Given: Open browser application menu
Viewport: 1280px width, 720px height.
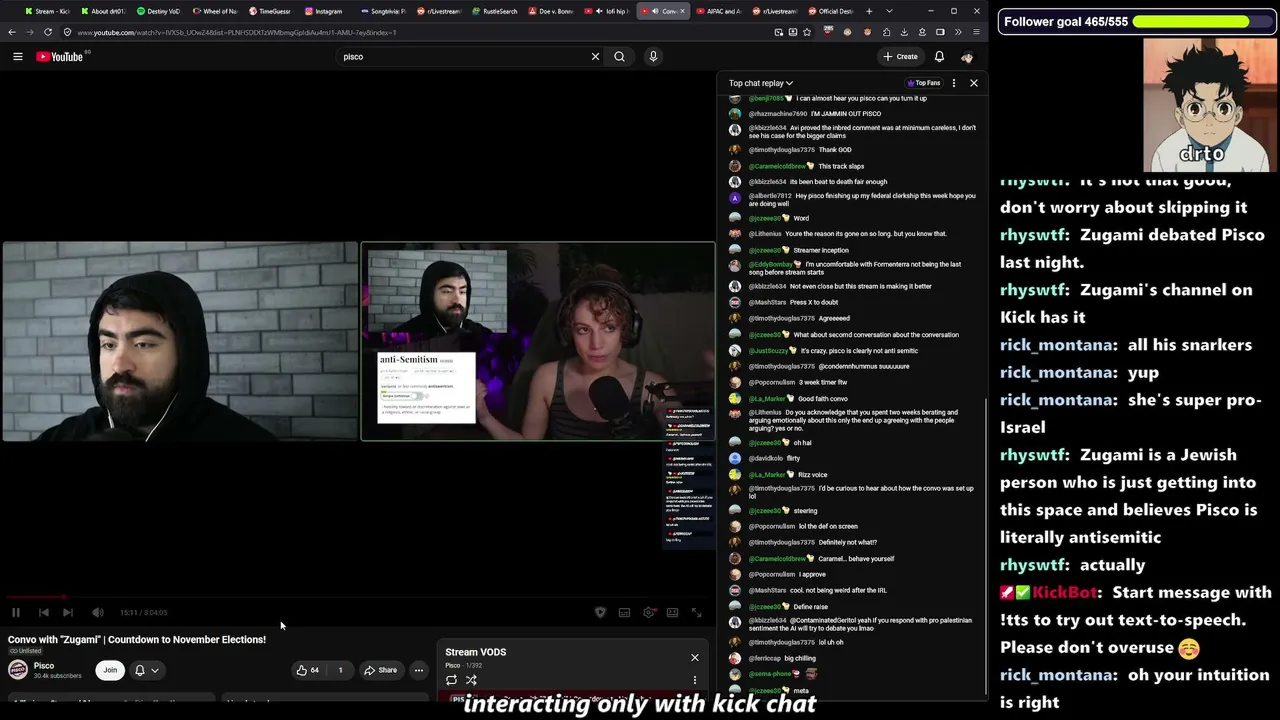Looking at the screenshot, I should click(976, 32).
